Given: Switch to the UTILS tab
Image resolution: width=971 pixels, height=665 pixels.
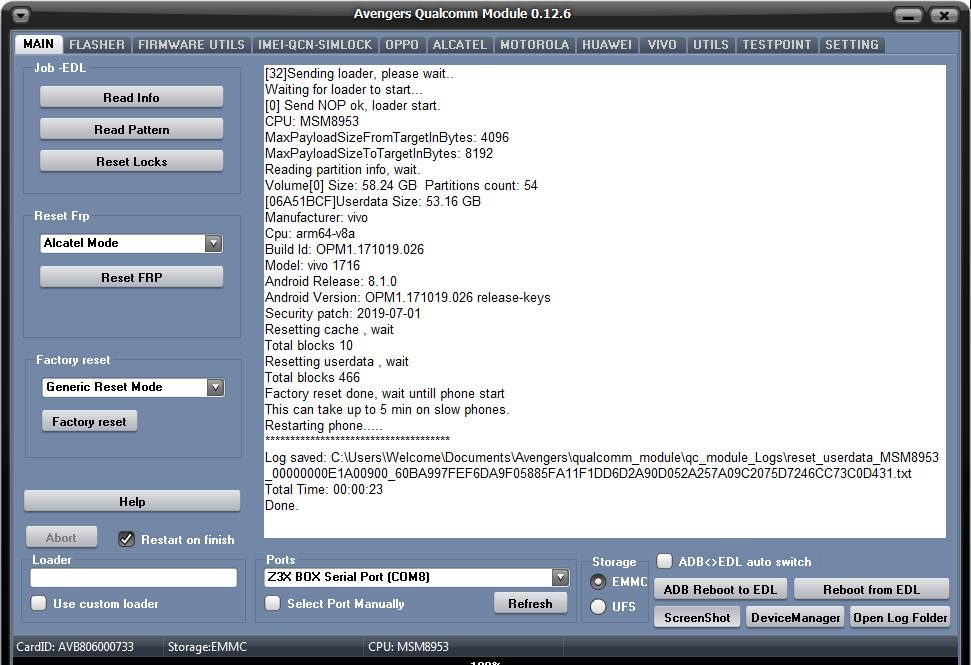Looking at the screenshot, I should coord(710,45).
